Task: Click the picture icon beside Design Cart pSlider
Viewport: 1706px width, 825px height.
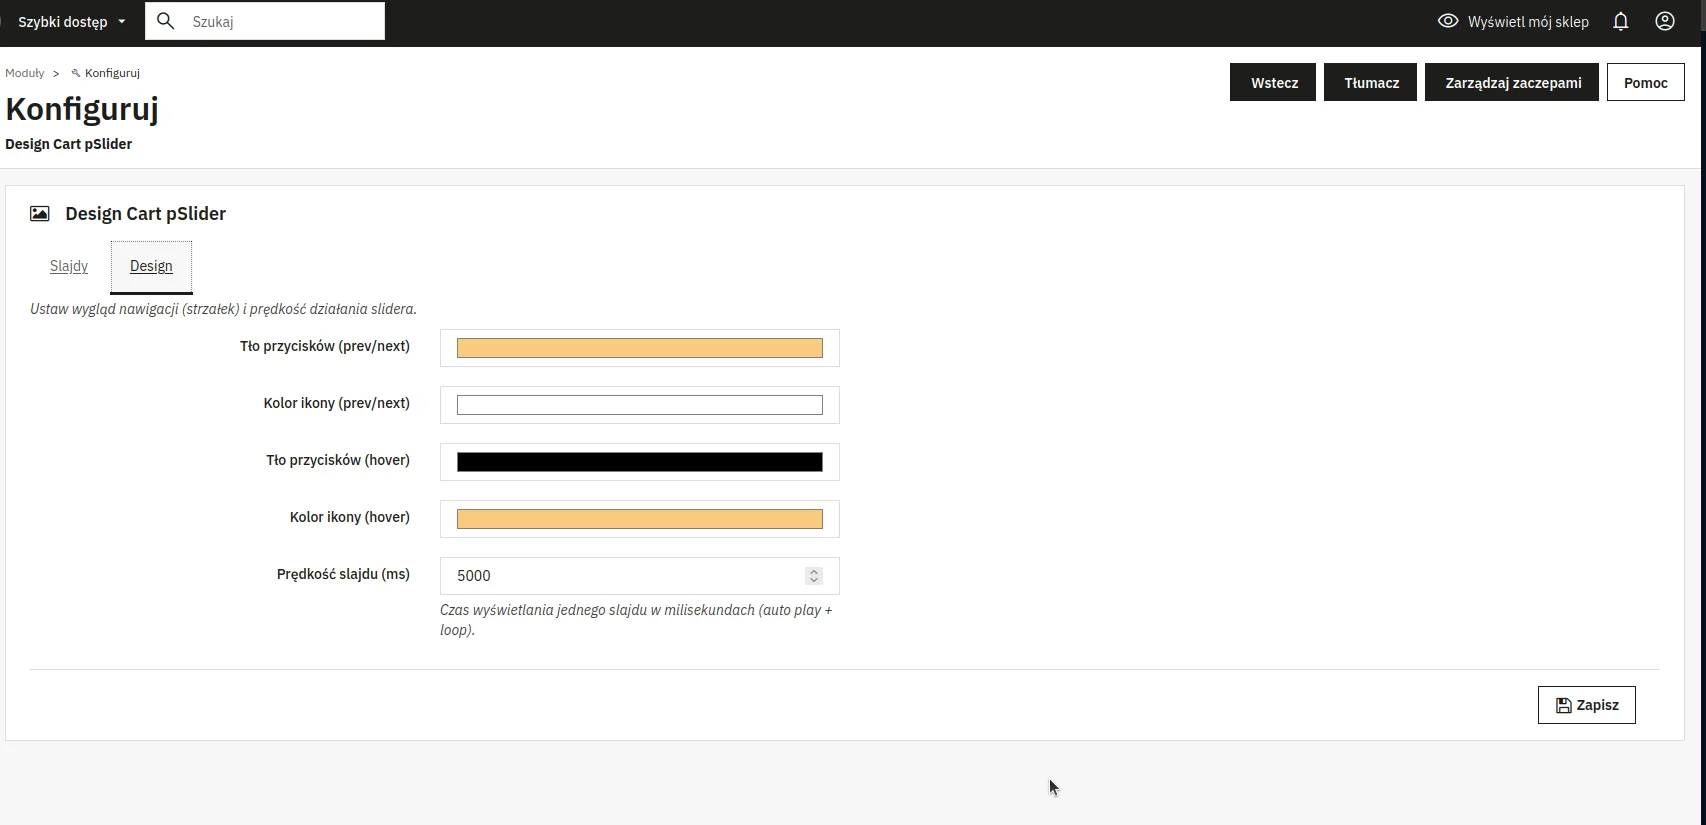Action: 40,214
